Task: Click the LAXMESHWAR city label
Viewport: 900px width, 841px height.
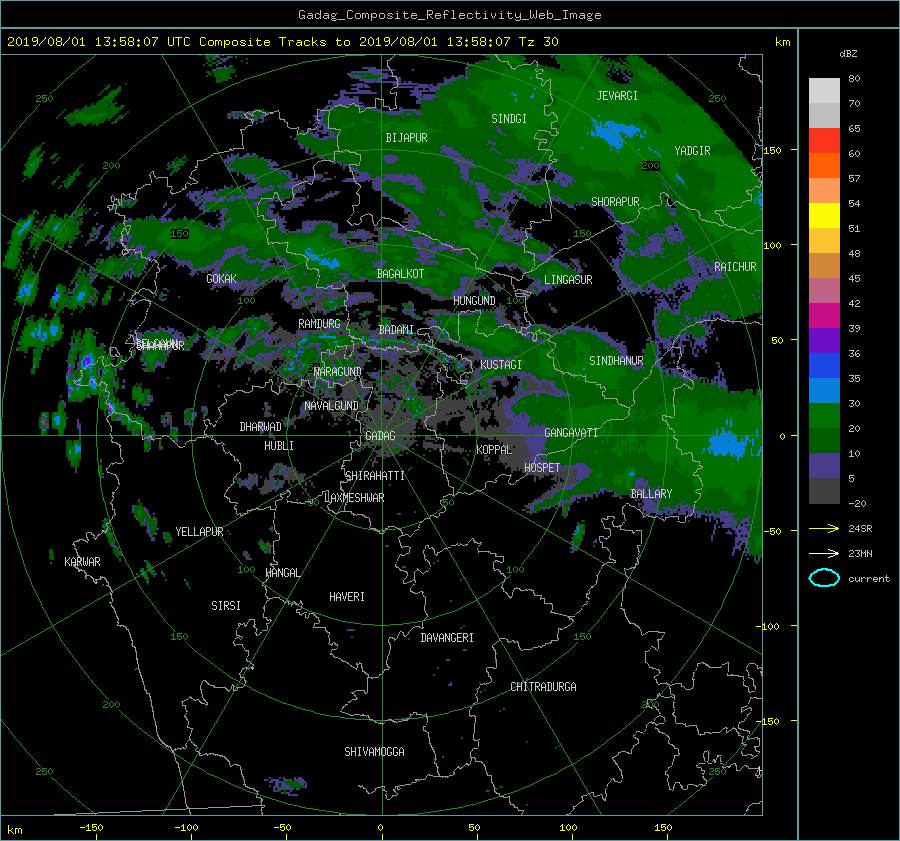Action: coord(354,498)
